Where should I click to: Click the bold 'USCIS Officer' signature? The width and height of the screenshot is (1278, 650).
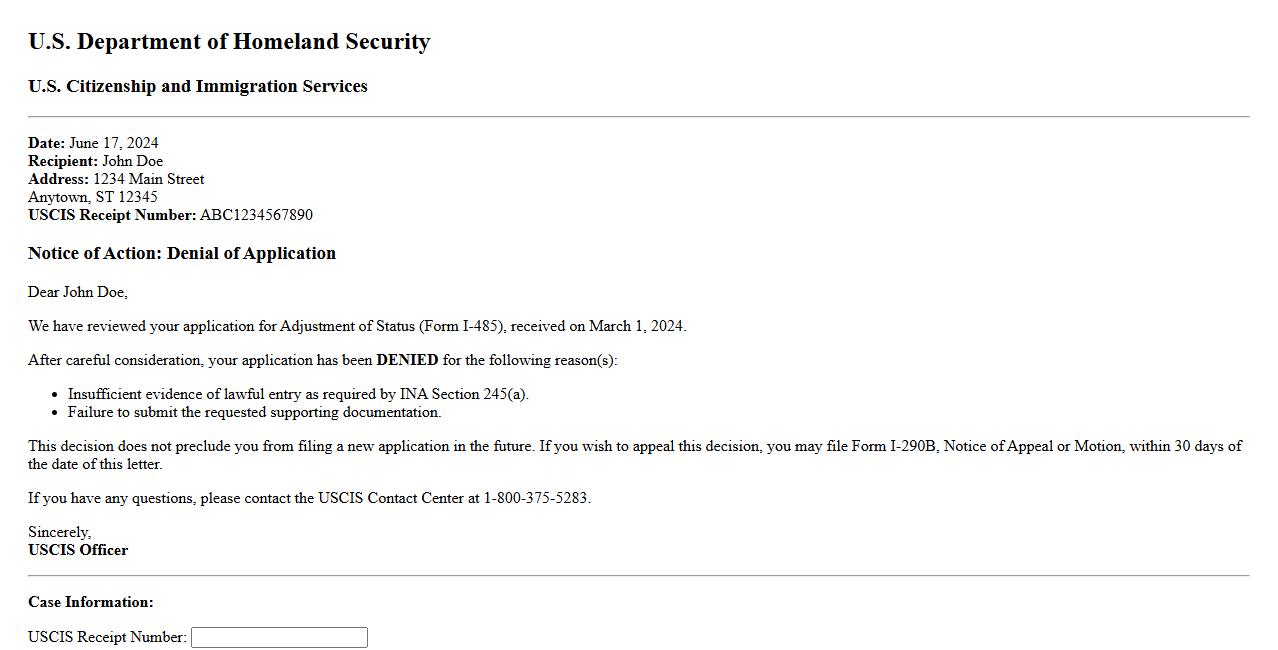[x=78, y=550]
